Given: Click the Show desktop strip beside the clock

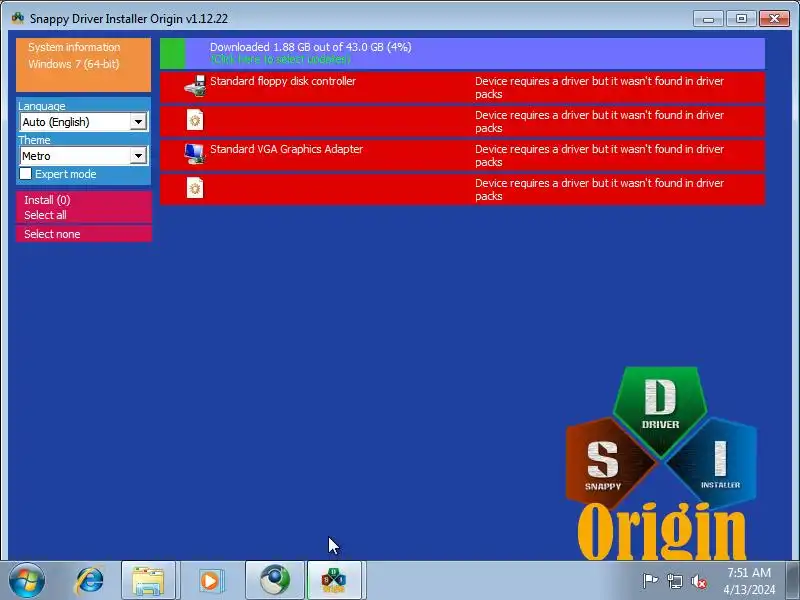Looking at the screenshot, I should click(793, 581).
